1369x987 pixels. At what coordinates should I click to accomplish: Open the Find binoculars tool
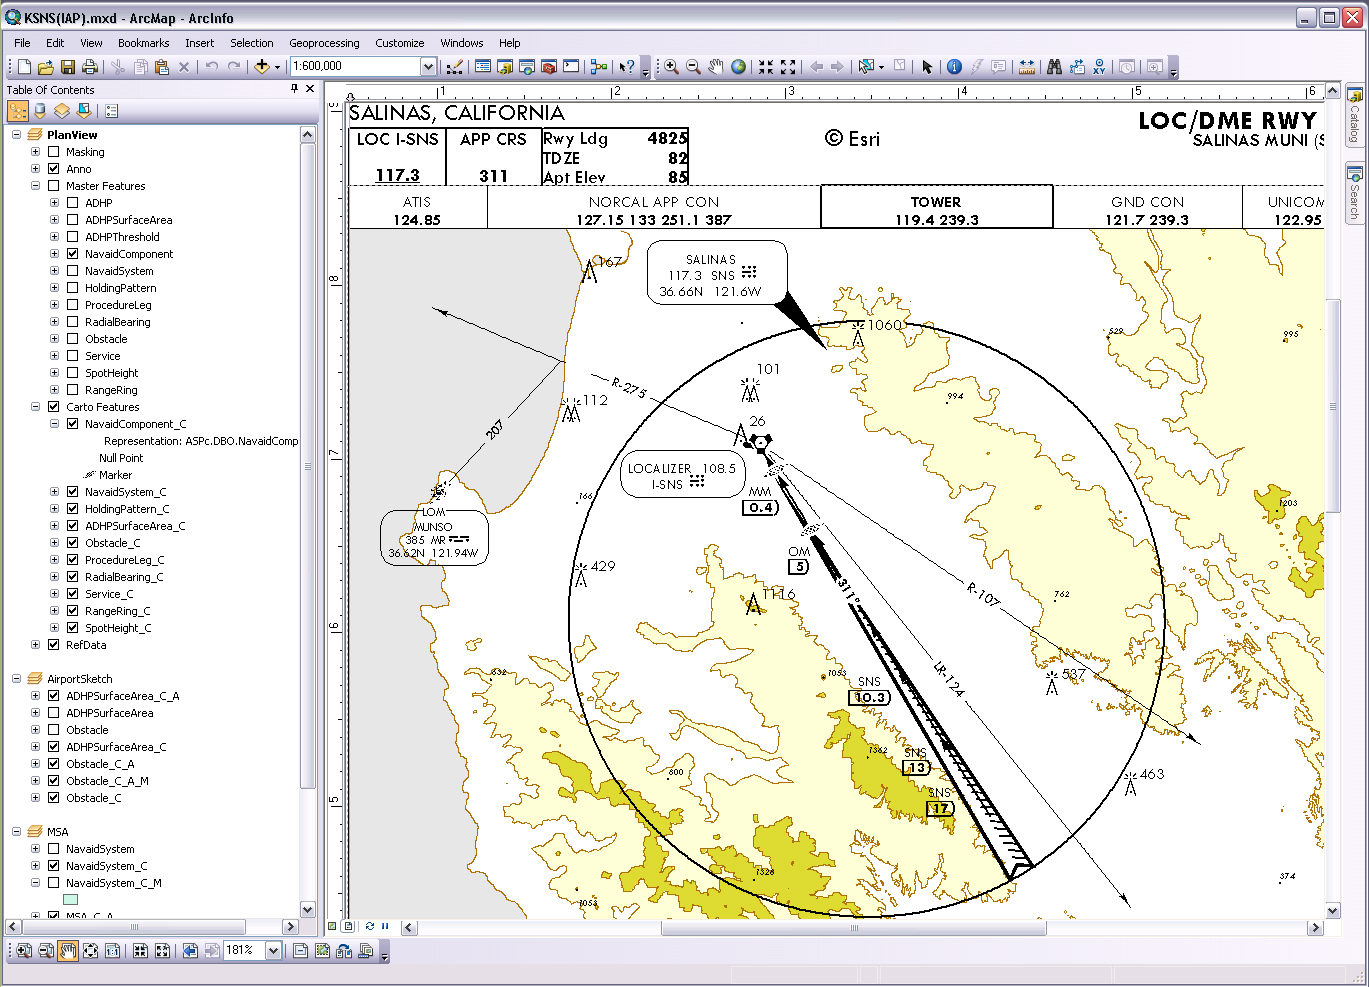point(1054,67)
